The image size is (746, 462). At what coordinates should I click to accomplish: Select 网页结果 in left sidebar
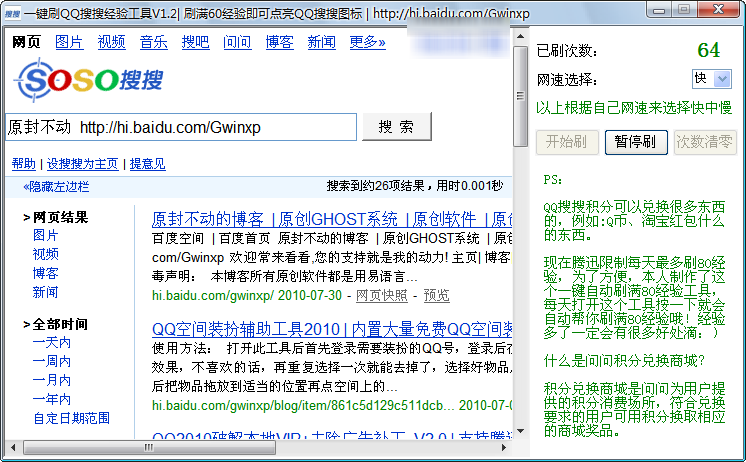(60, 217)
